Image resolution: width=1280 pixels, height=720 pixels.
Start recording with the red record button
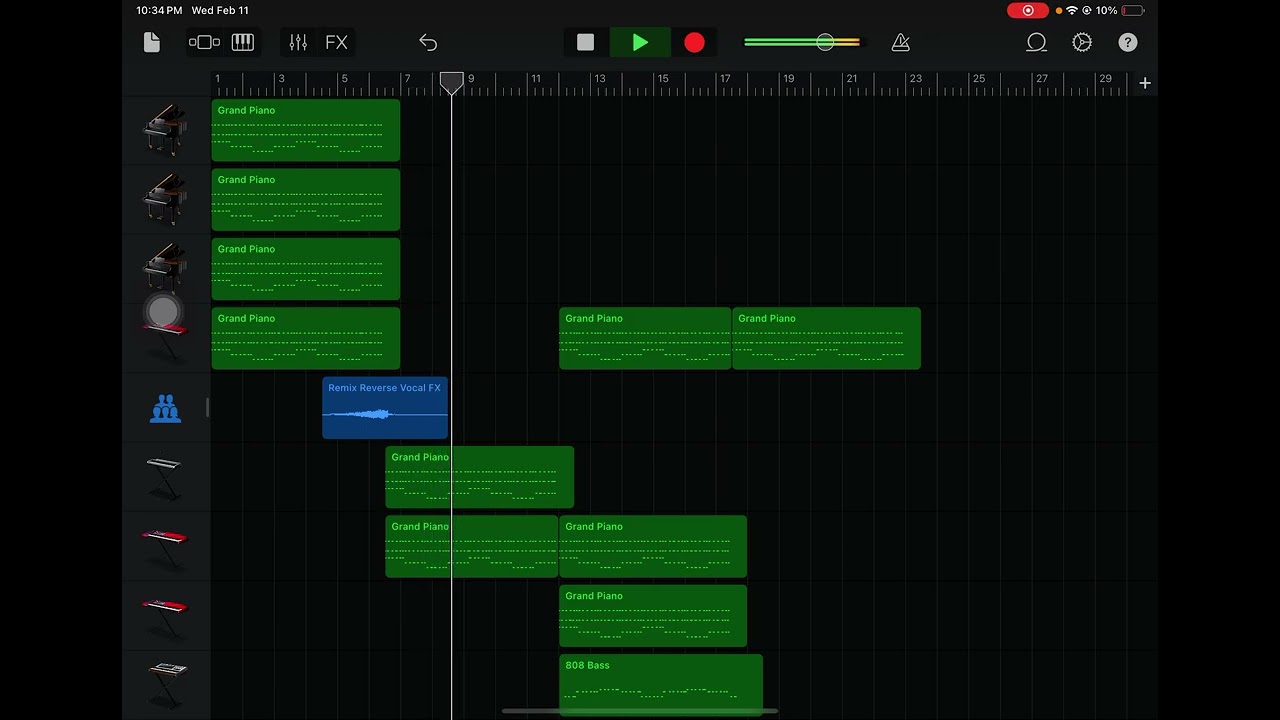tap(694, 42)
